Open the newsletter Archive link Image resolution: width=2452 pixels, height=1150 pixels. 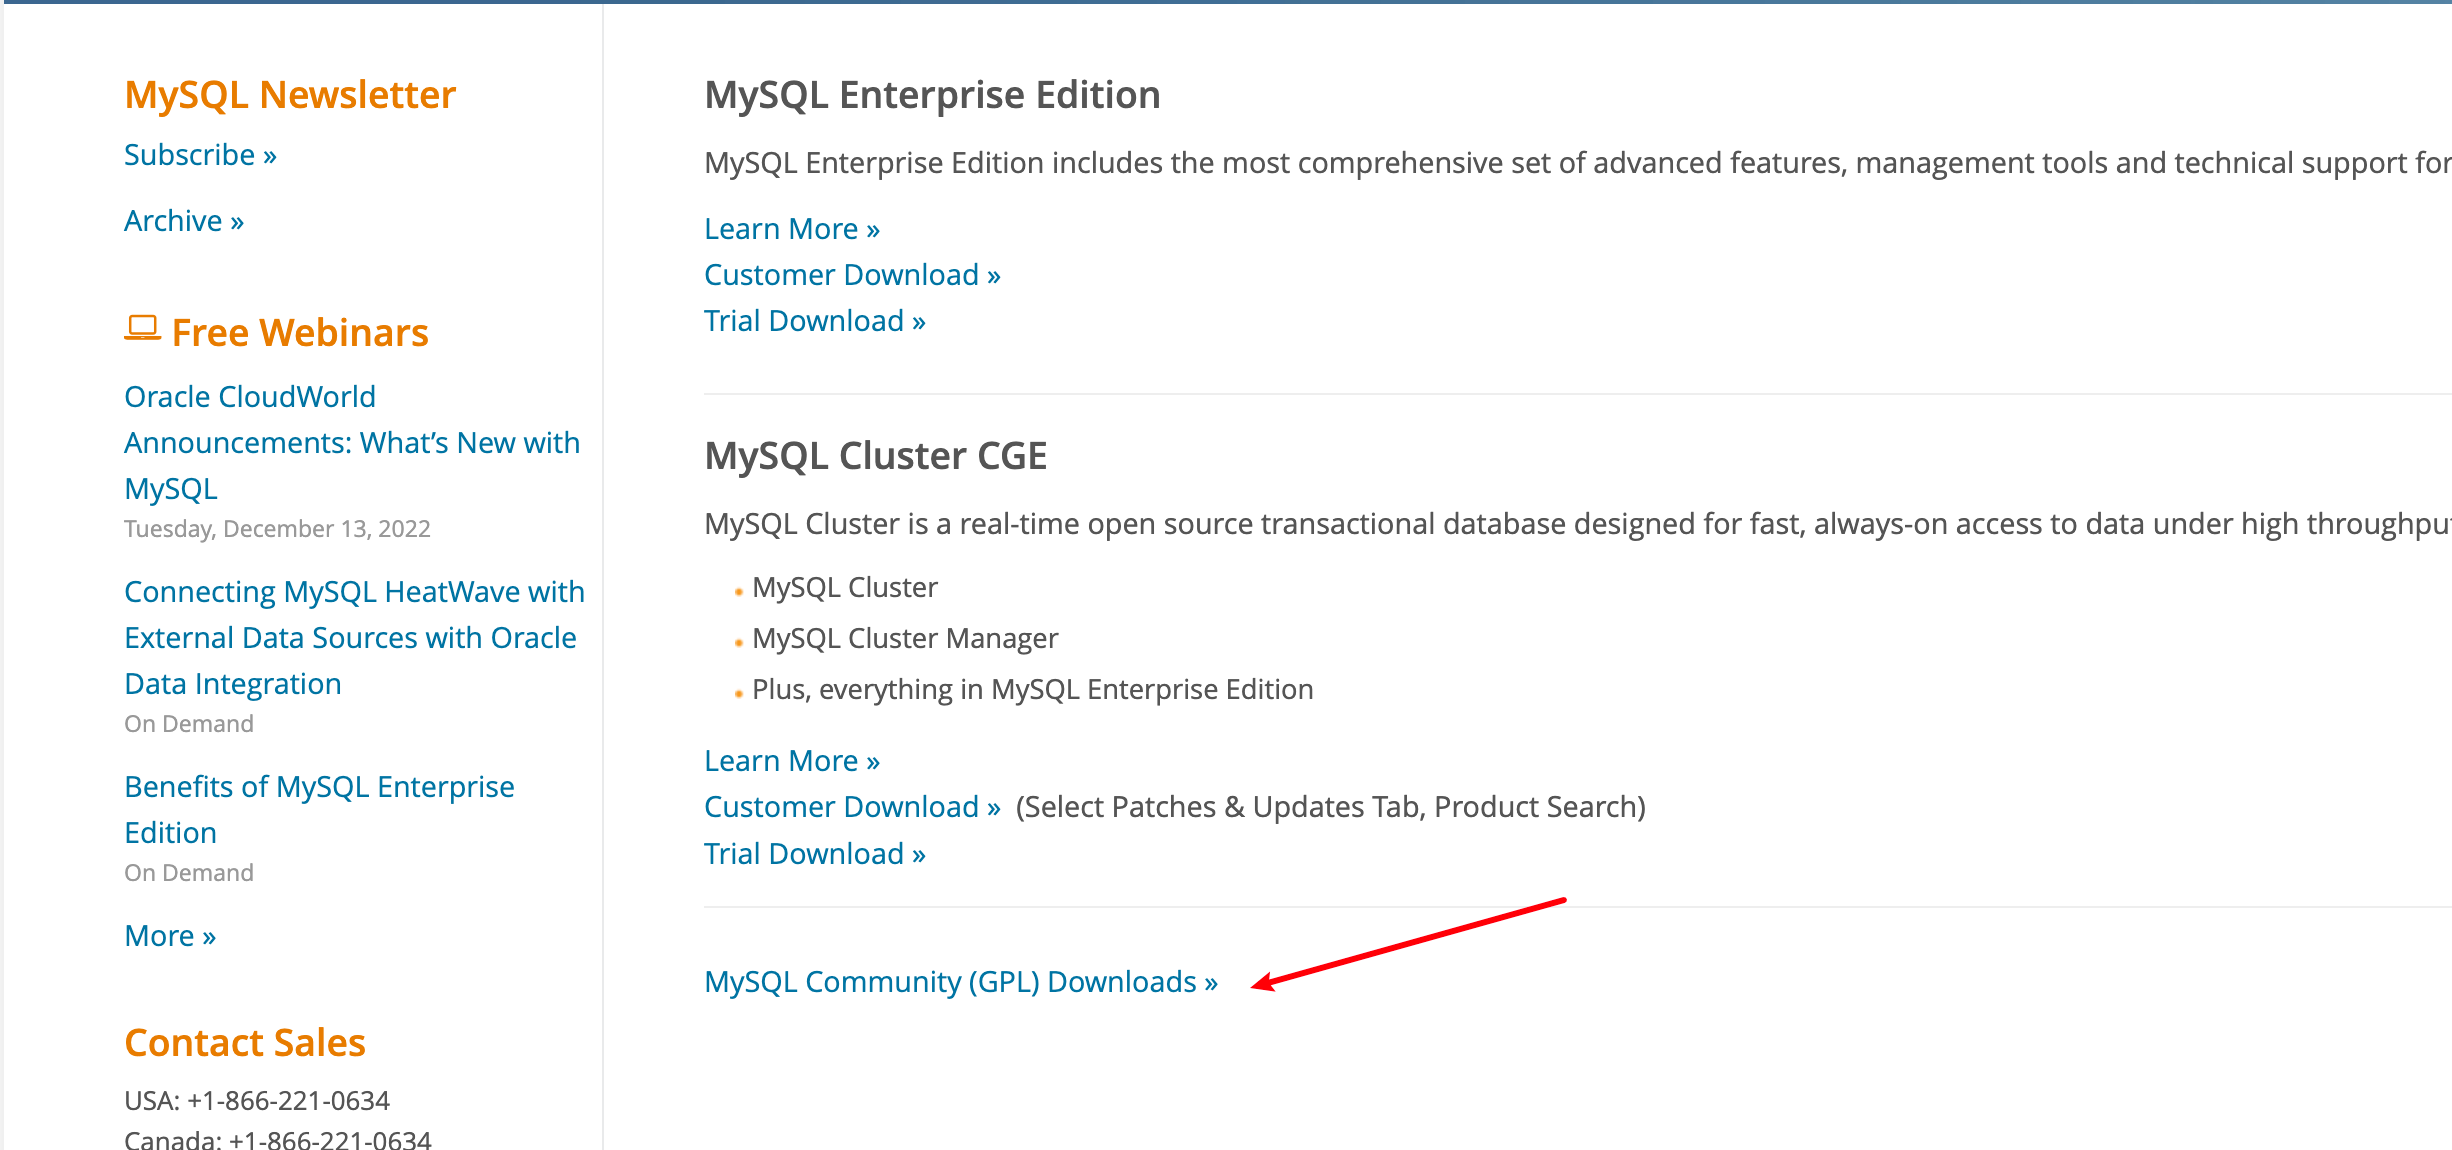184,221
